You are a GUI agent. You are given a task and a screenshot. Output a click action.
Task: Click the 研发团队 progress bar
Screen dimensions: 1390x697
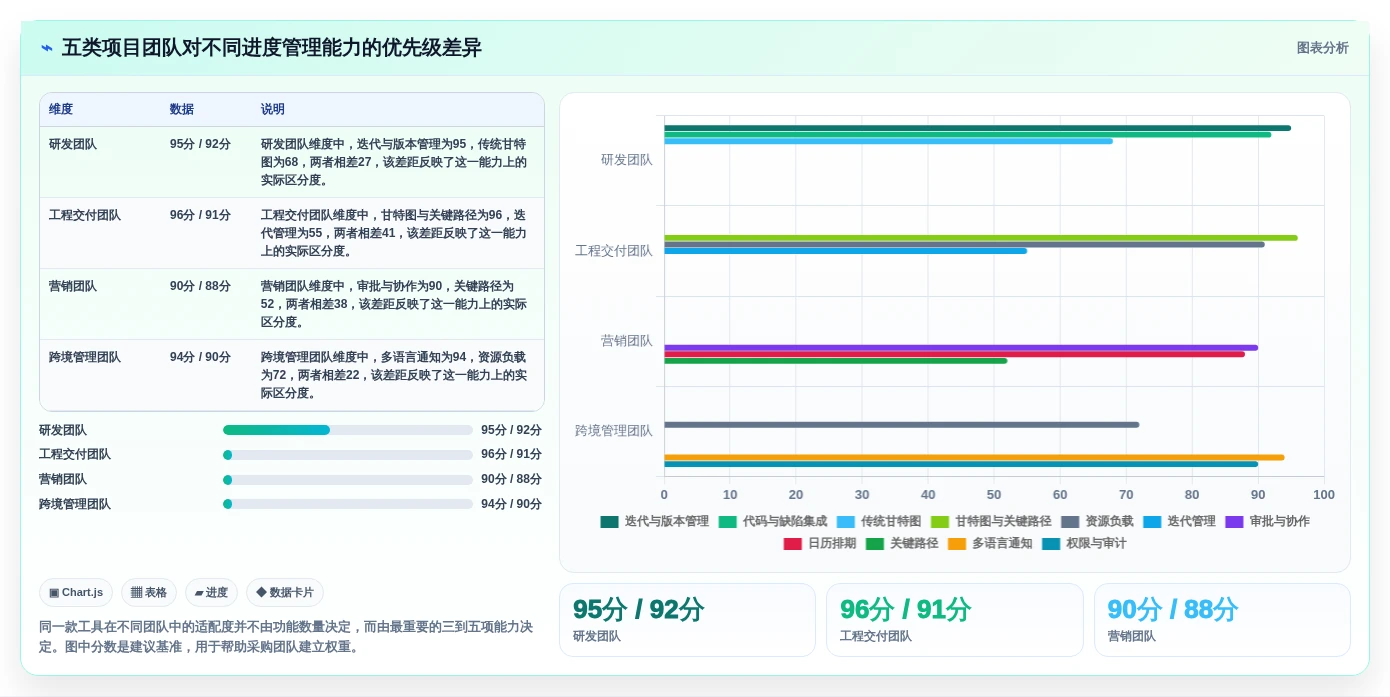(348, 430)
